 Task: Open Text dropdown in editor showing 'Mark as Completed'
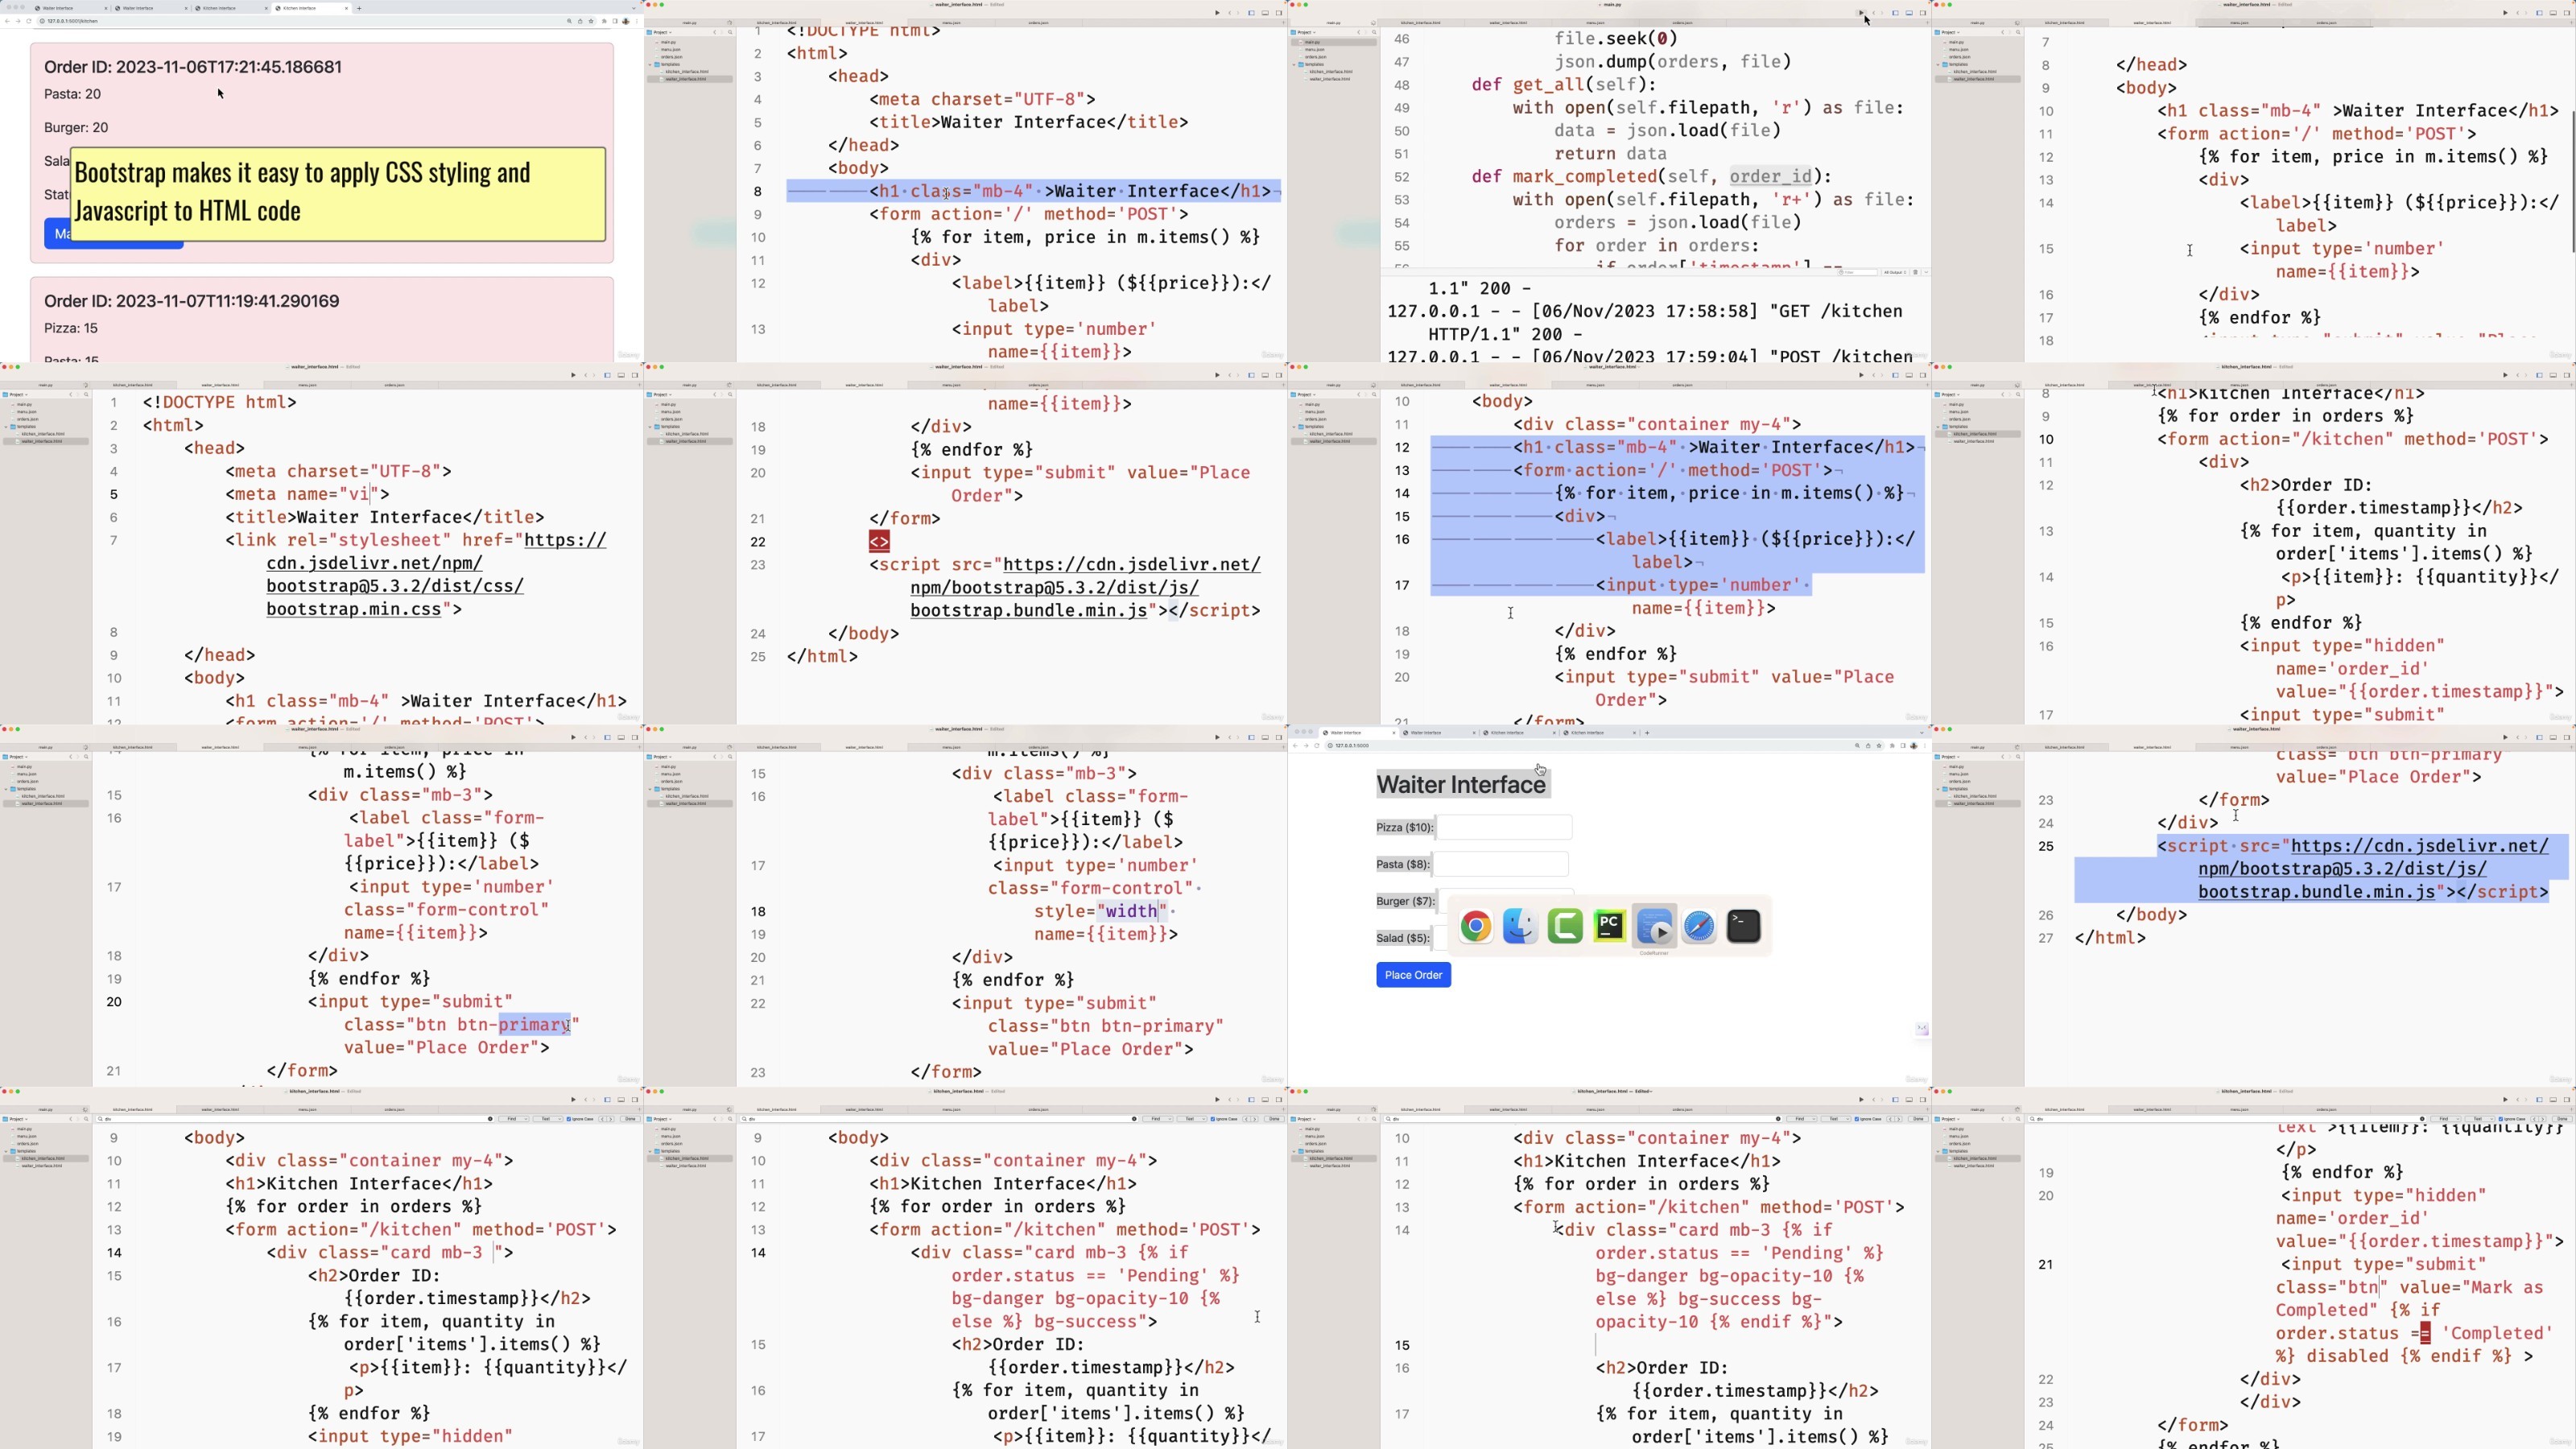click(2479, 1119)
